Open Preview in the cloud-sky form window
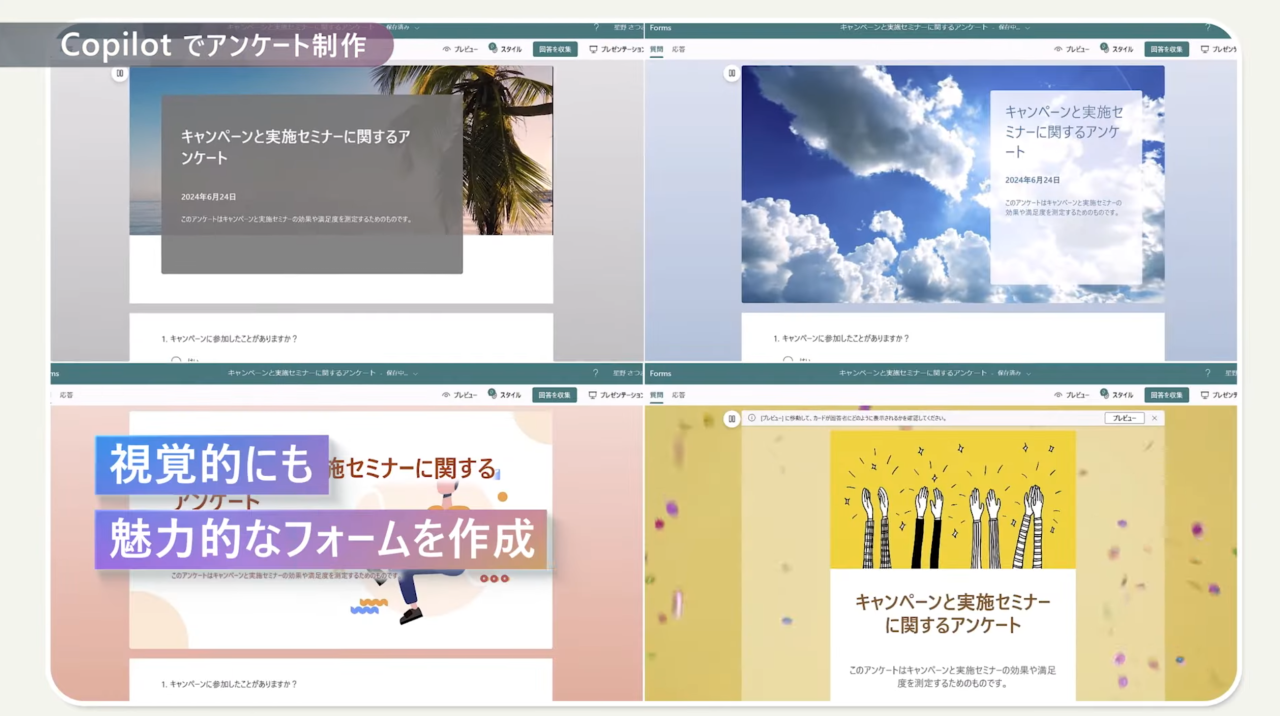The width and height of the screenshot is (1280, 716). 1072,49
